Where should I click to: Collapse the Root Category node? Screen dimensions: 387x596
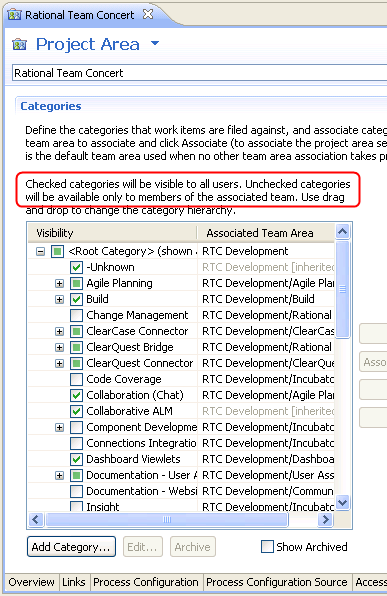(41, 251)
